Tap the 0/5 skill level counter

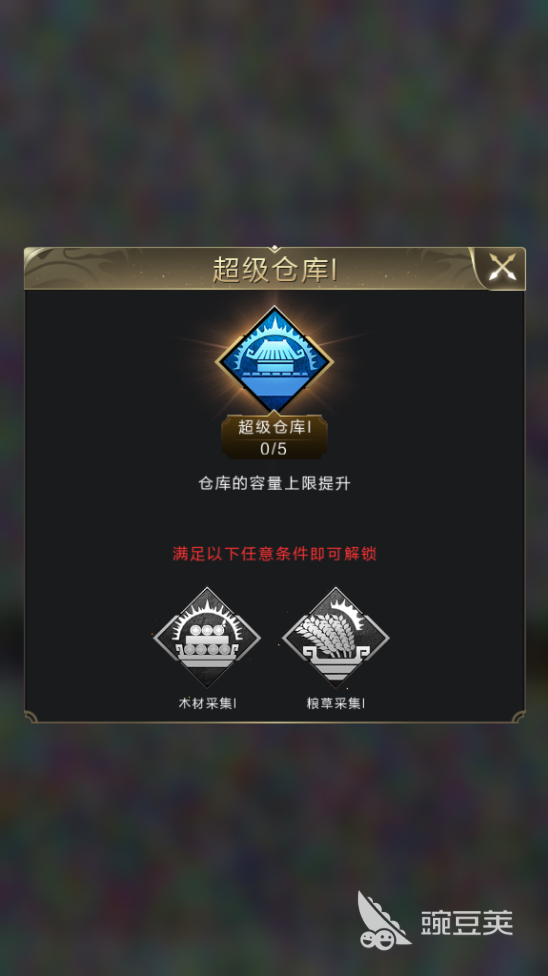274,448
